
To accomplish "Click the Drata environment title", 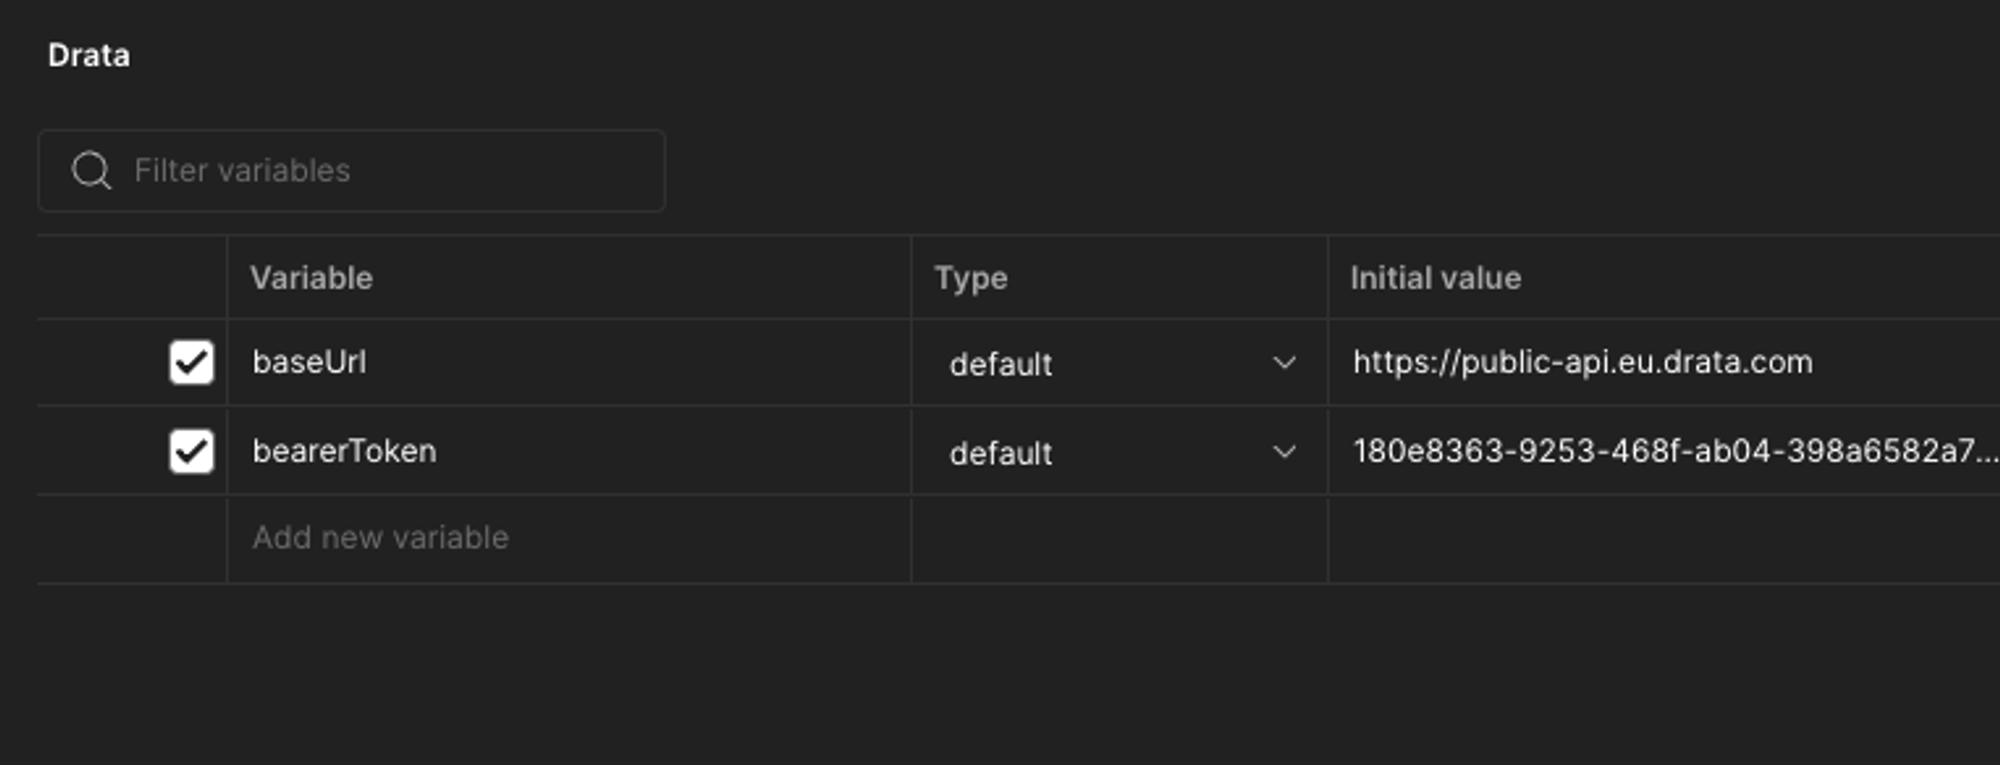I will 88,55.
